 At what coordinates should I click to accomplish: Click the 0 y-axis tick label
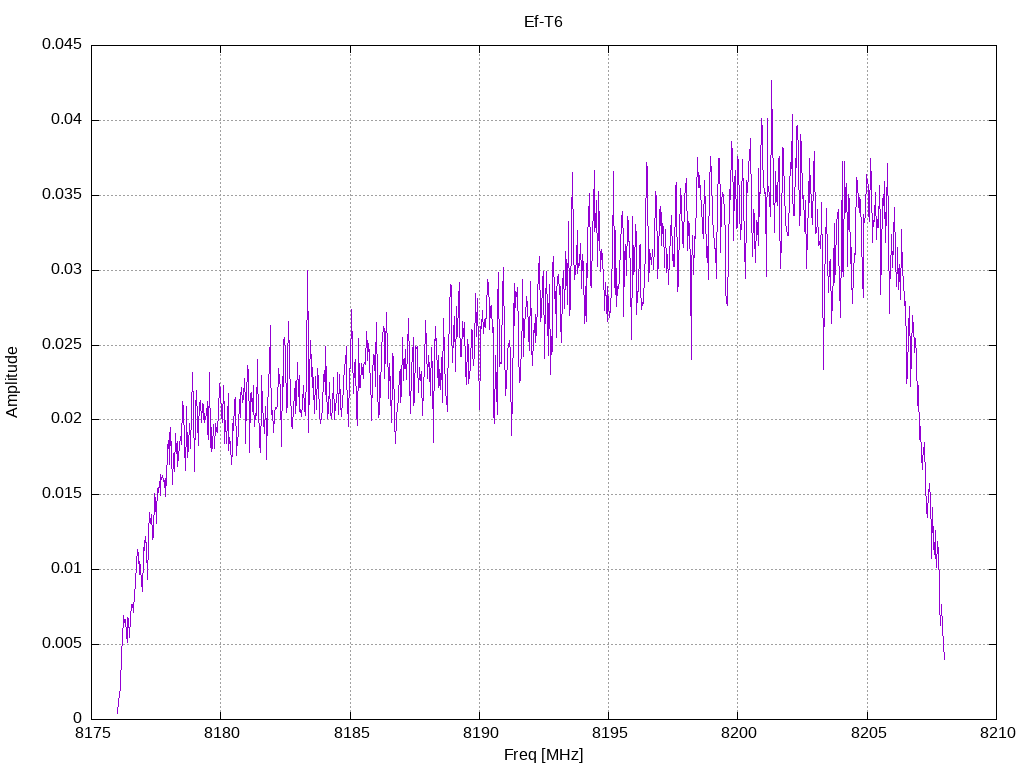78,718
